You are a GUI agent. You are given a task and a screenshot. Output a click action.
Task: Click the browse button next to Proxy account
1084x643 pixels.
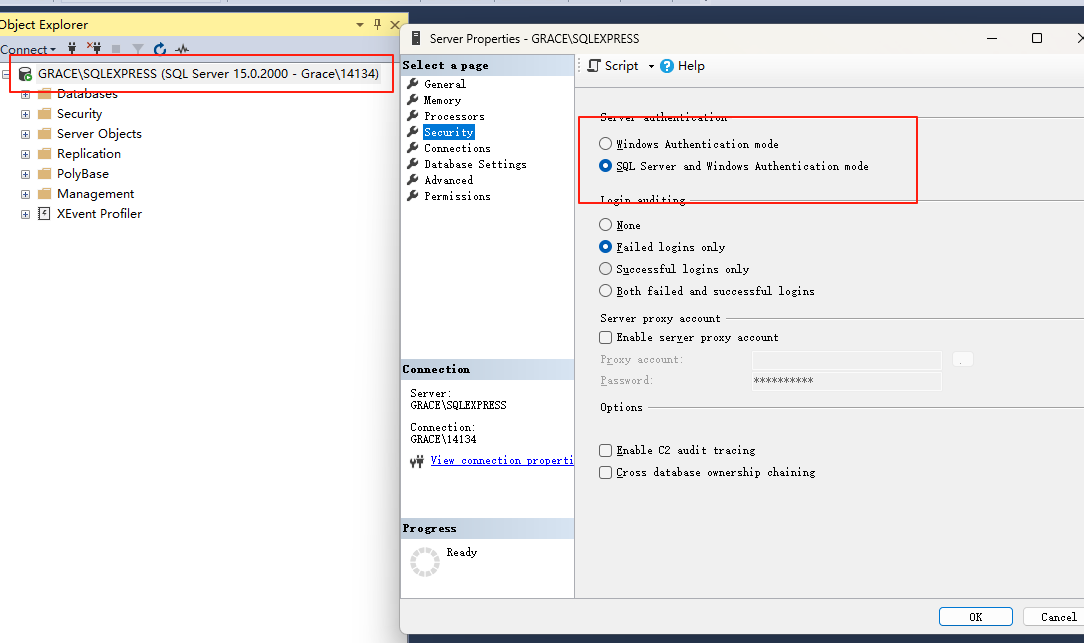(x=962, y=360)
